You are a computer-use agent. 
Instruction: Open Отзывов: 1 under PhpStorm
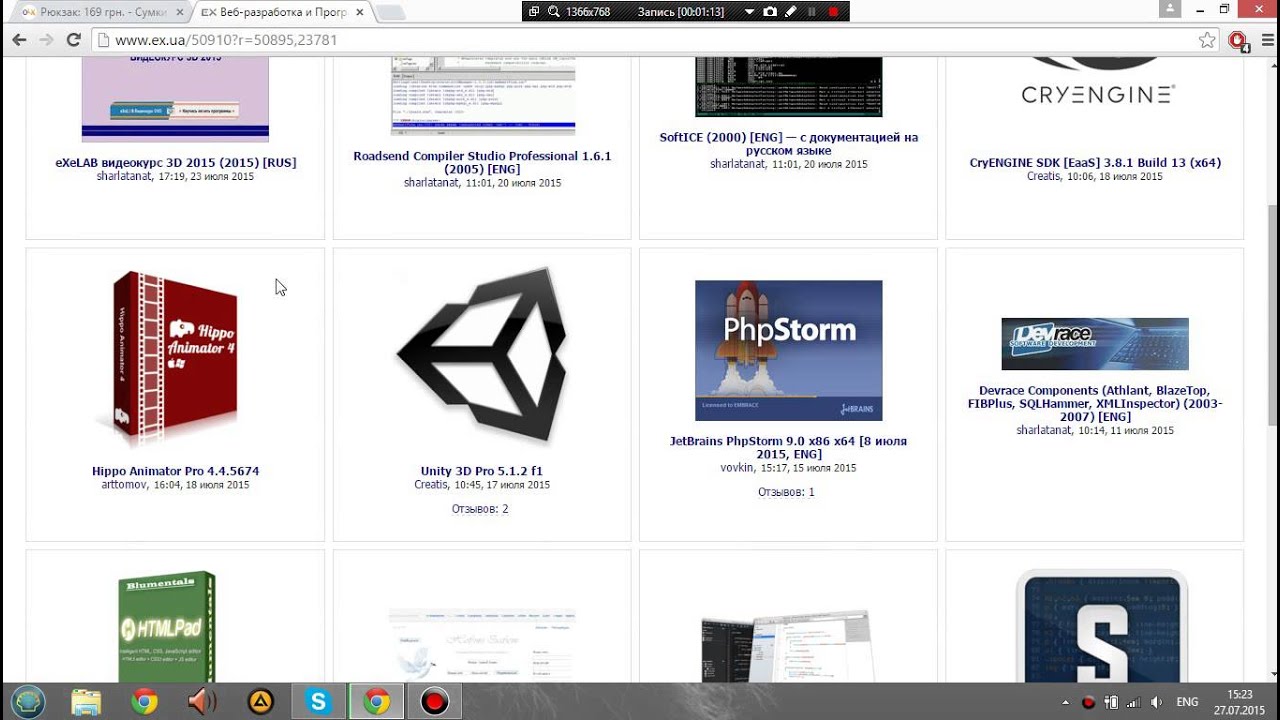click(786, 492)
